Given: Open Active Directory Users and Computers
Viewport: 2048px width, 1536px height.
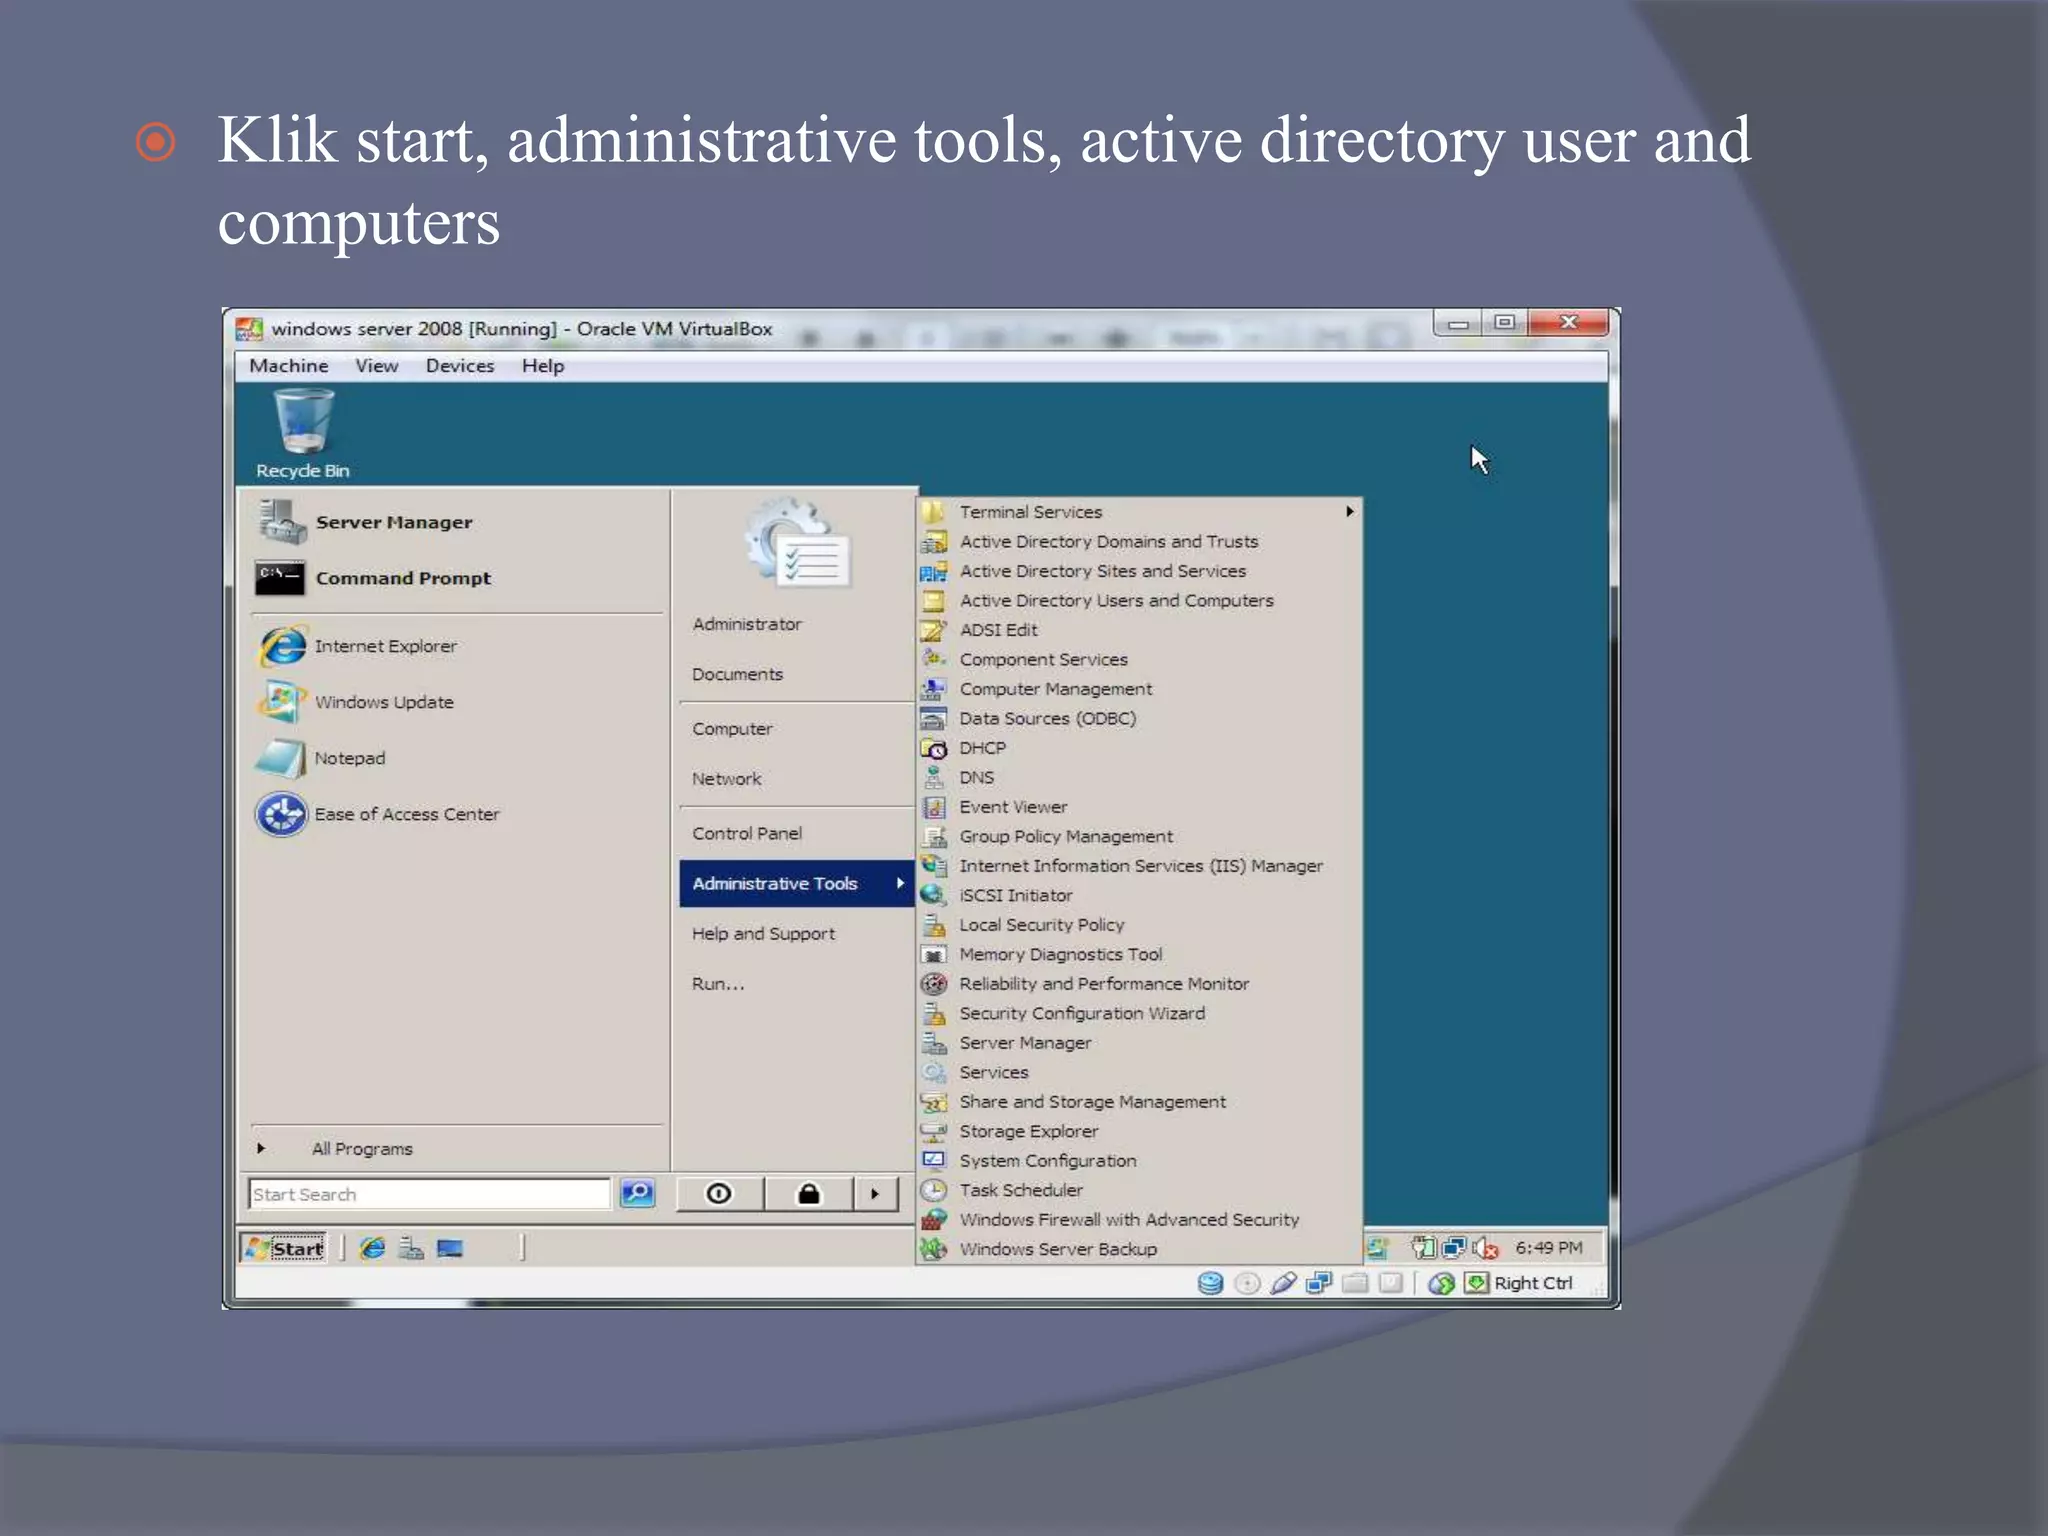Looking at the screenshot, I should (x=1139, y=600).
